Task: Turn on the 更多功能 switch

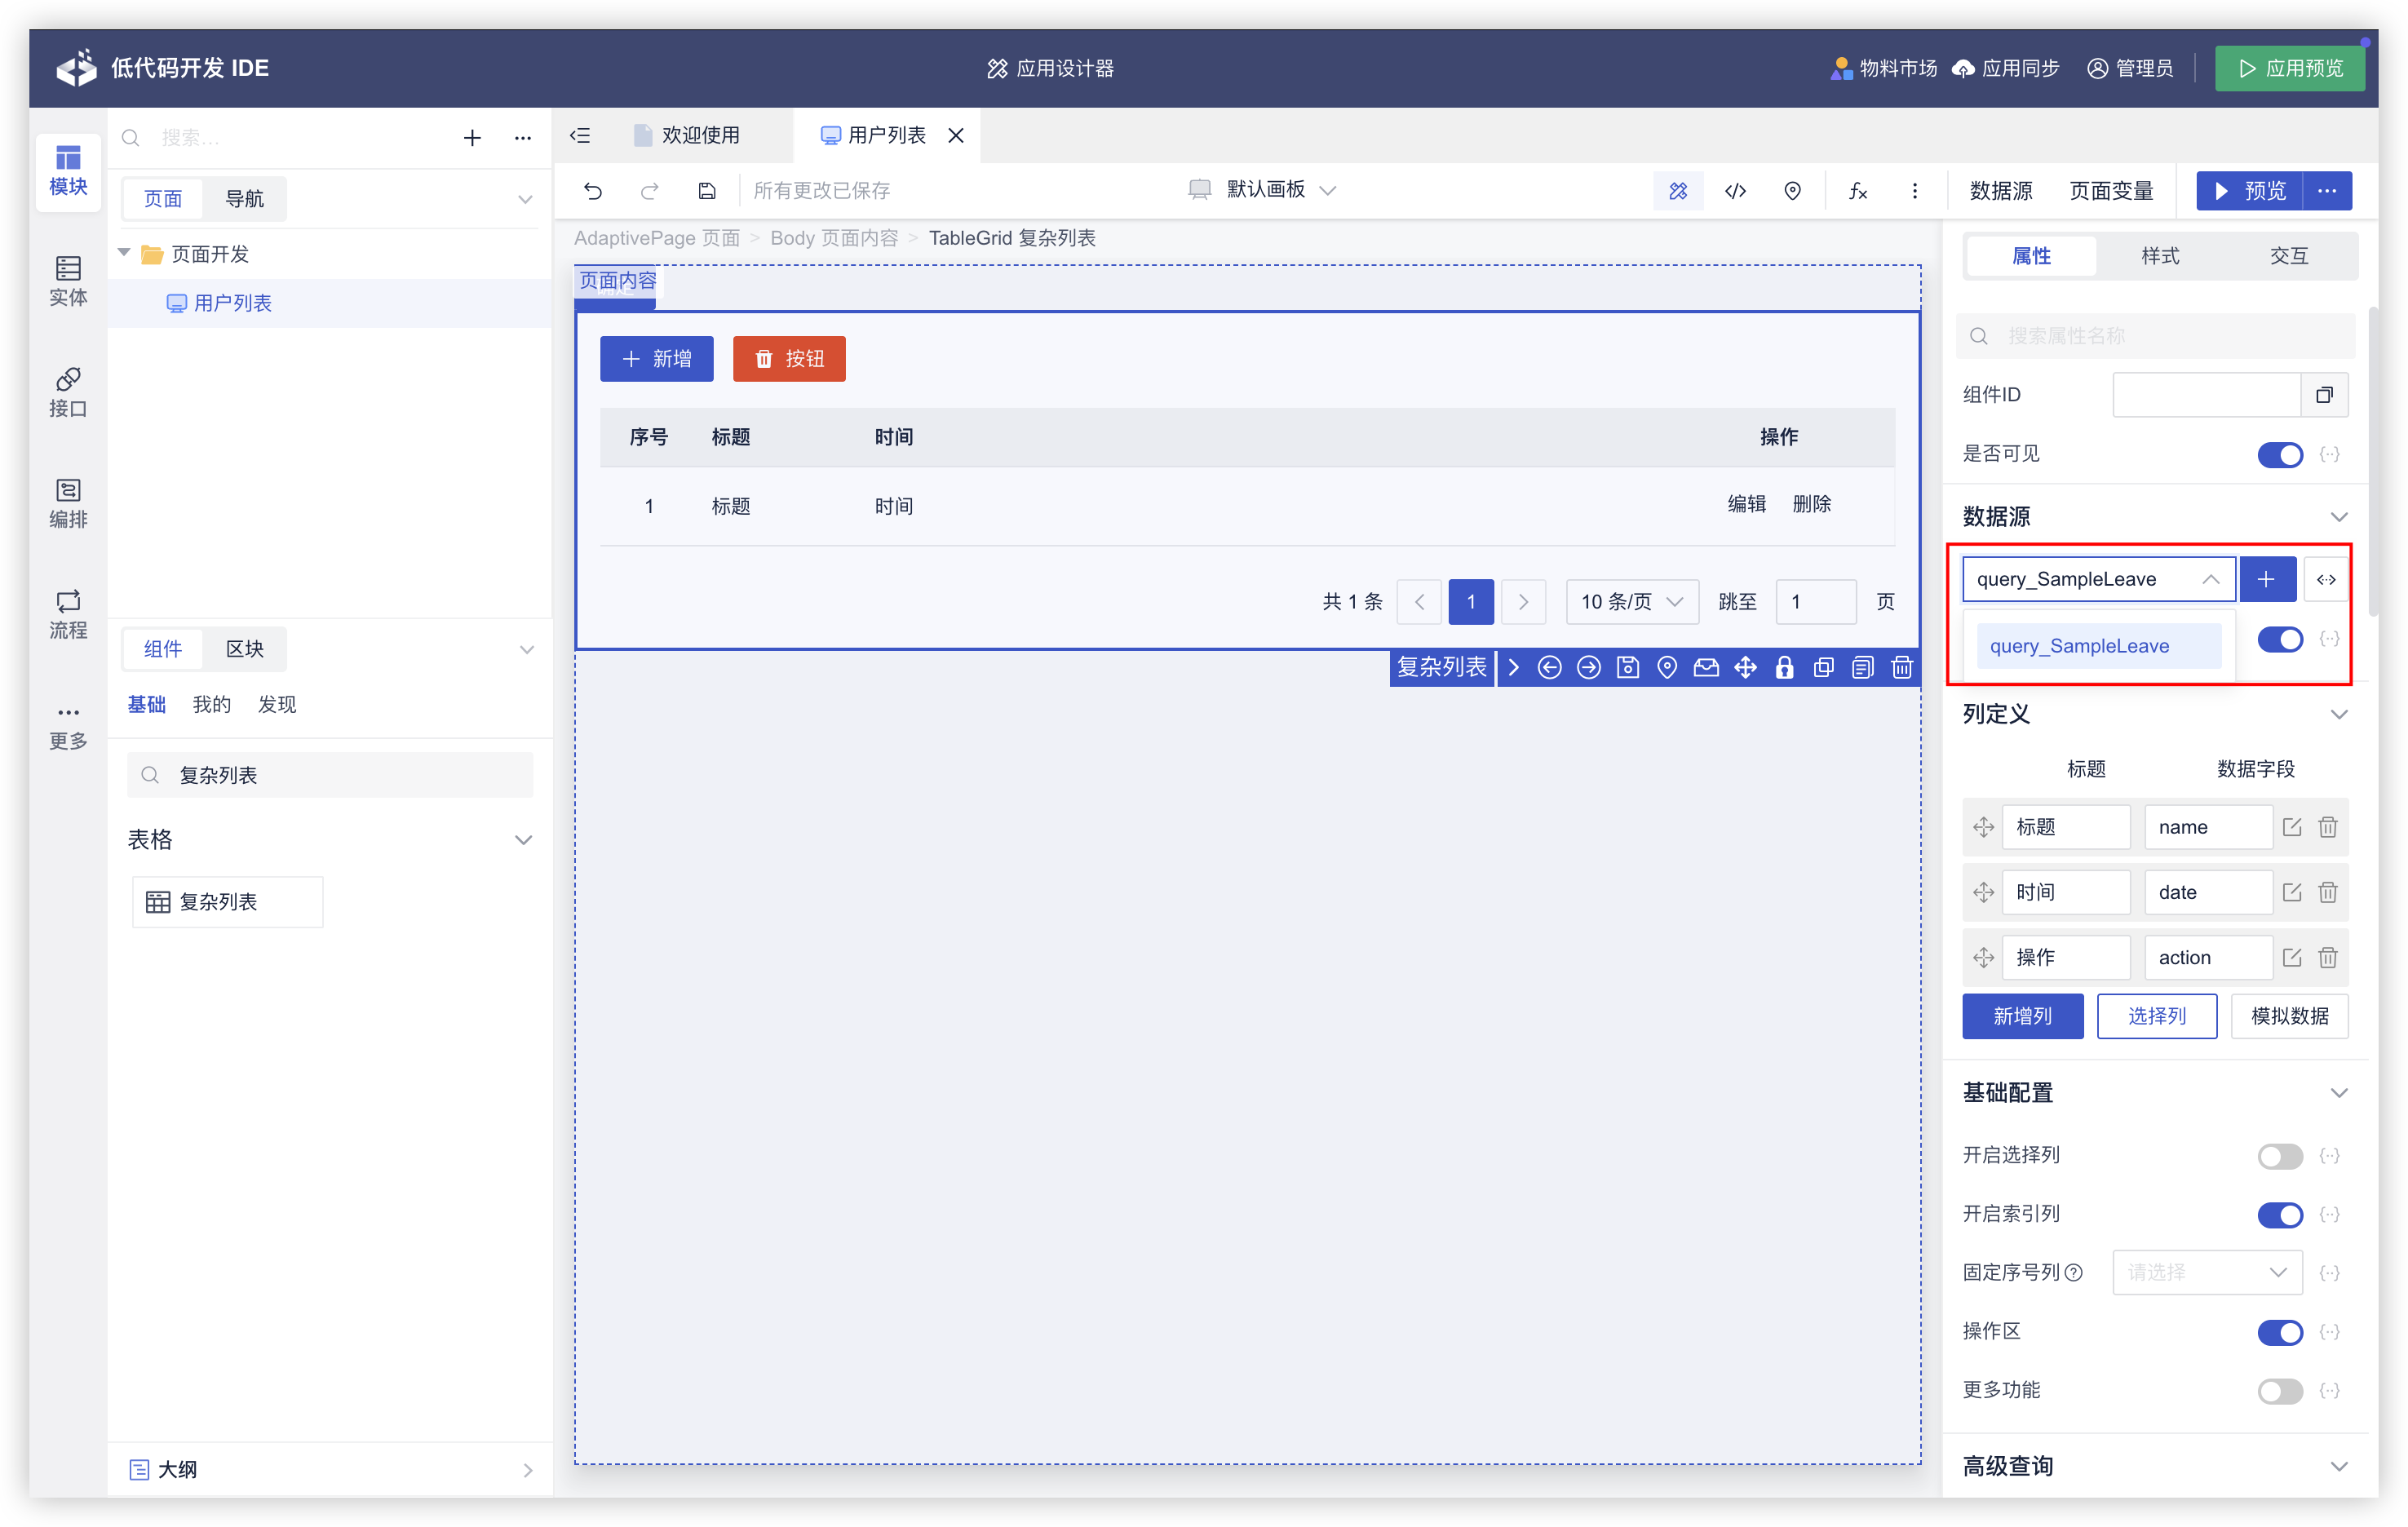Action: point(2279,1390)
